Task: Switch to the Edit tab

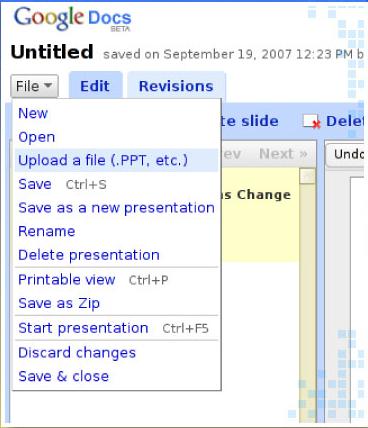Action: click(x=95, y=86)
